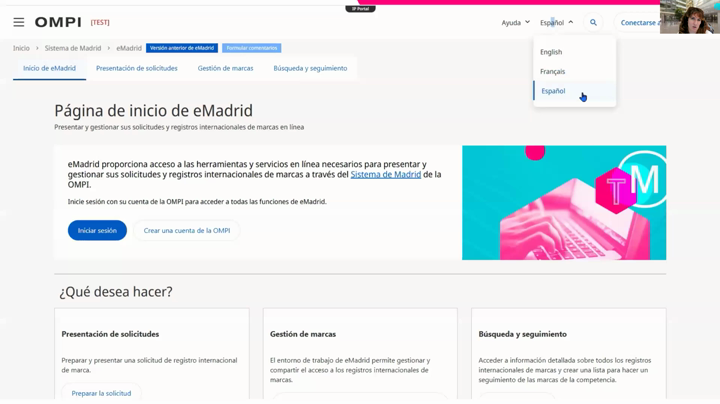This screenshot has height=404, width=720.
Task: Click the ¿Qué desea hacer? heading
Action: click(x=116, y=292)
